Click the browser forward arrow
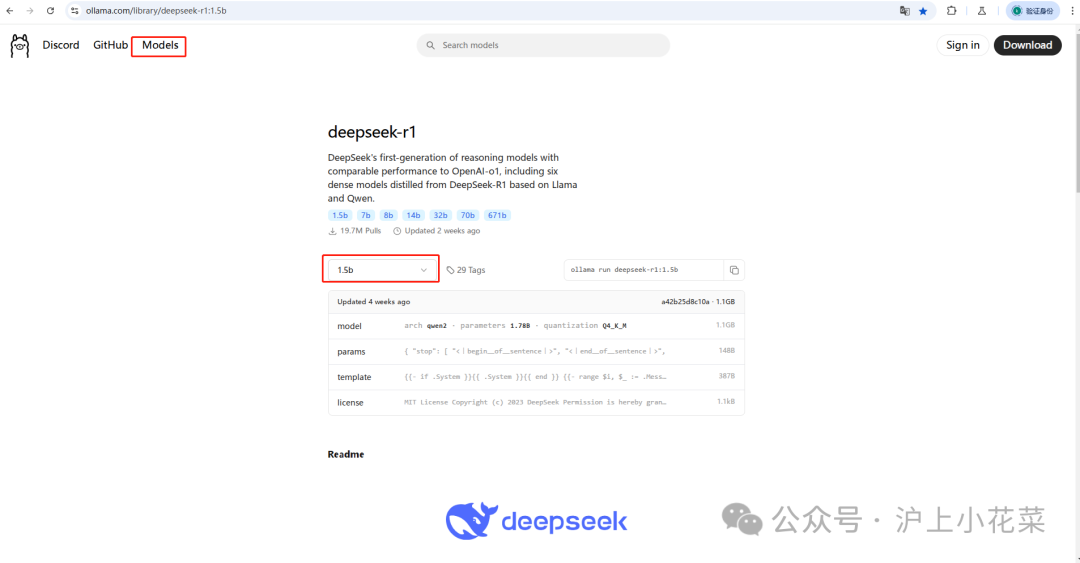The image size is (1080, 563). pos(30,11)
